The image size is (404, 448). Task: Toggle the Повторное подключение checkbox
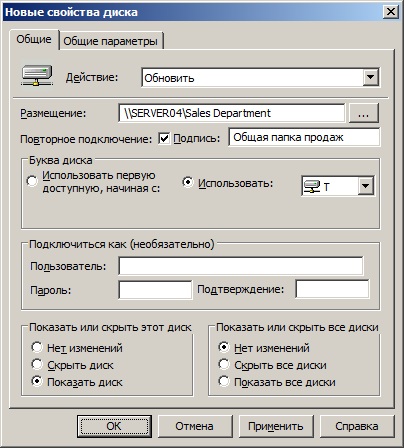(x=164, y=138)
